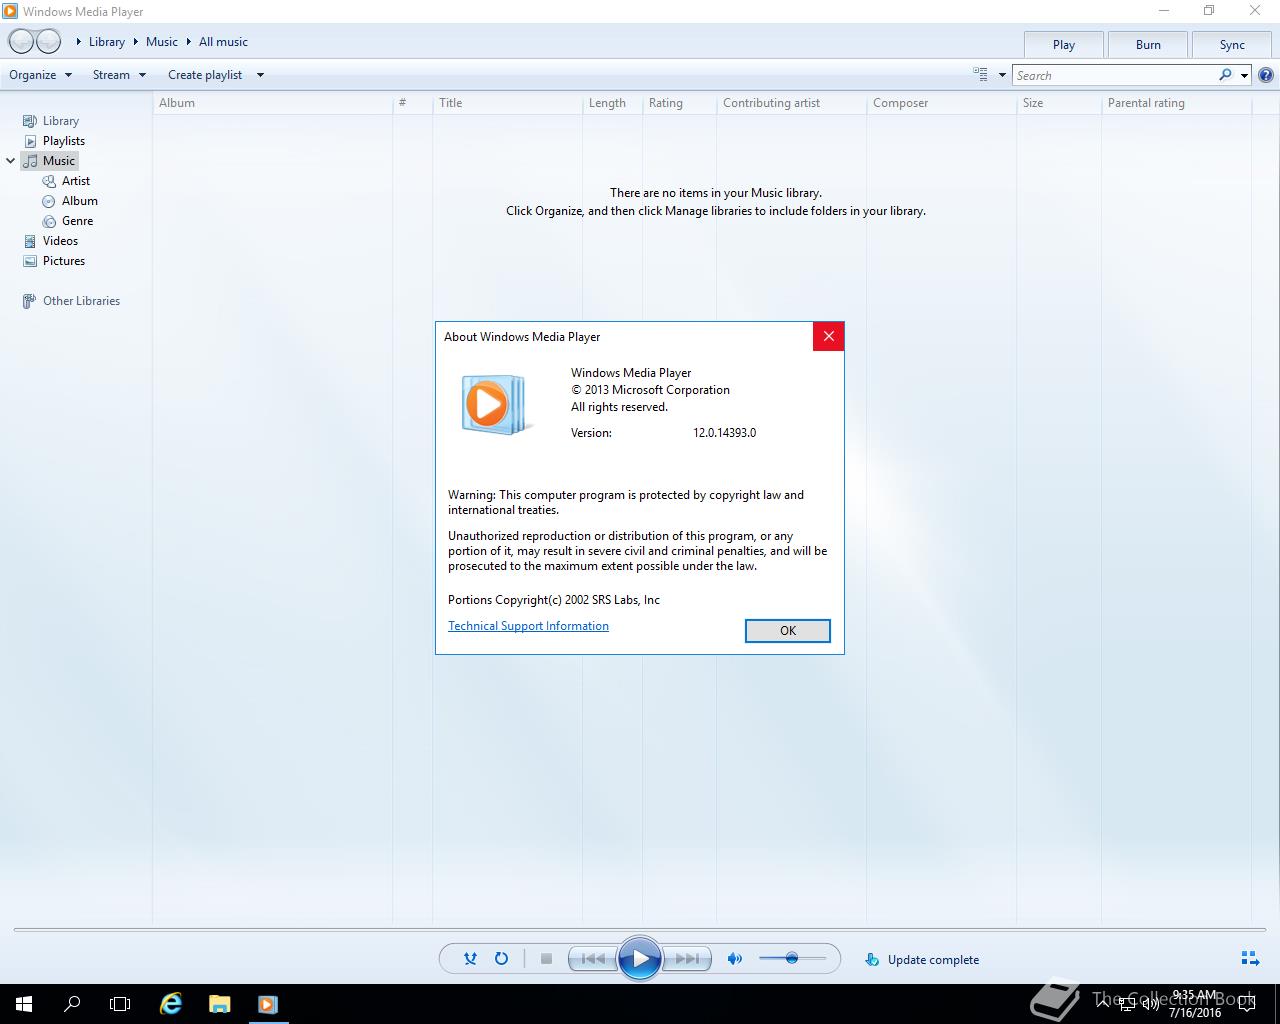1280x1024 pixels.
Task: Close the About Windows Media Player dialog
Action: pyautogui.click(x=828, y=337)
